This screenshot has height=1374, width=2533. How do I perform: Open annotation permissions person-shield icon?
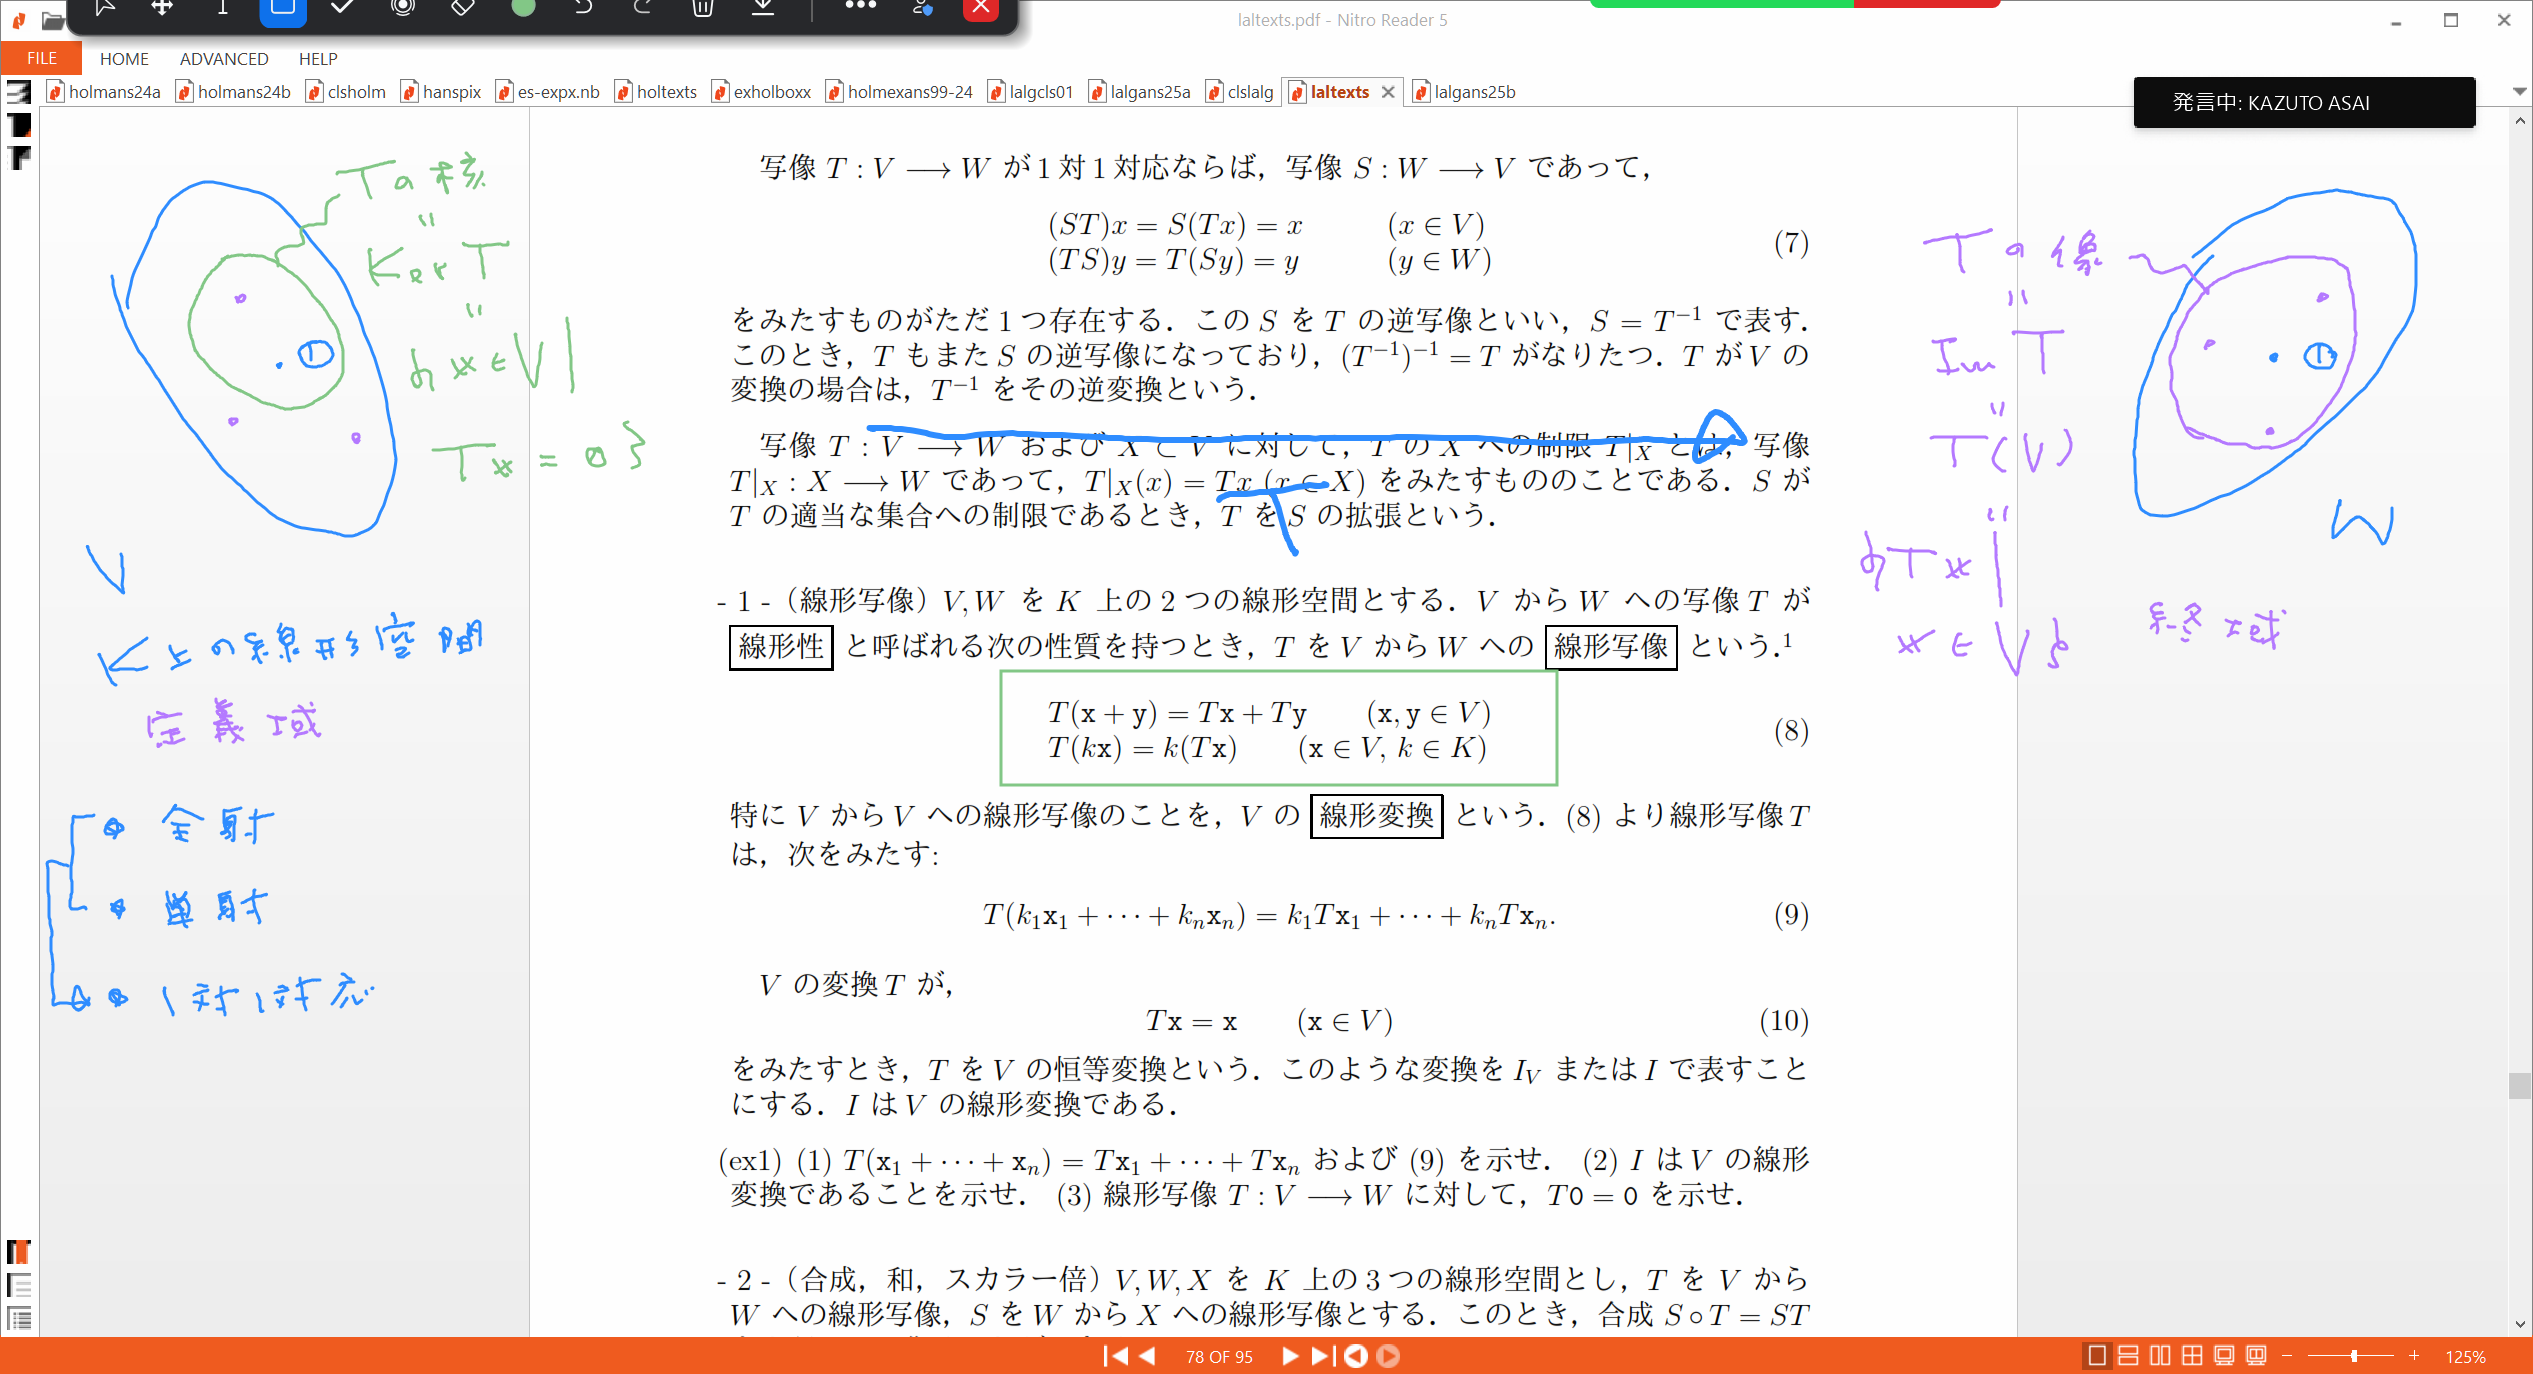[922, 8]
